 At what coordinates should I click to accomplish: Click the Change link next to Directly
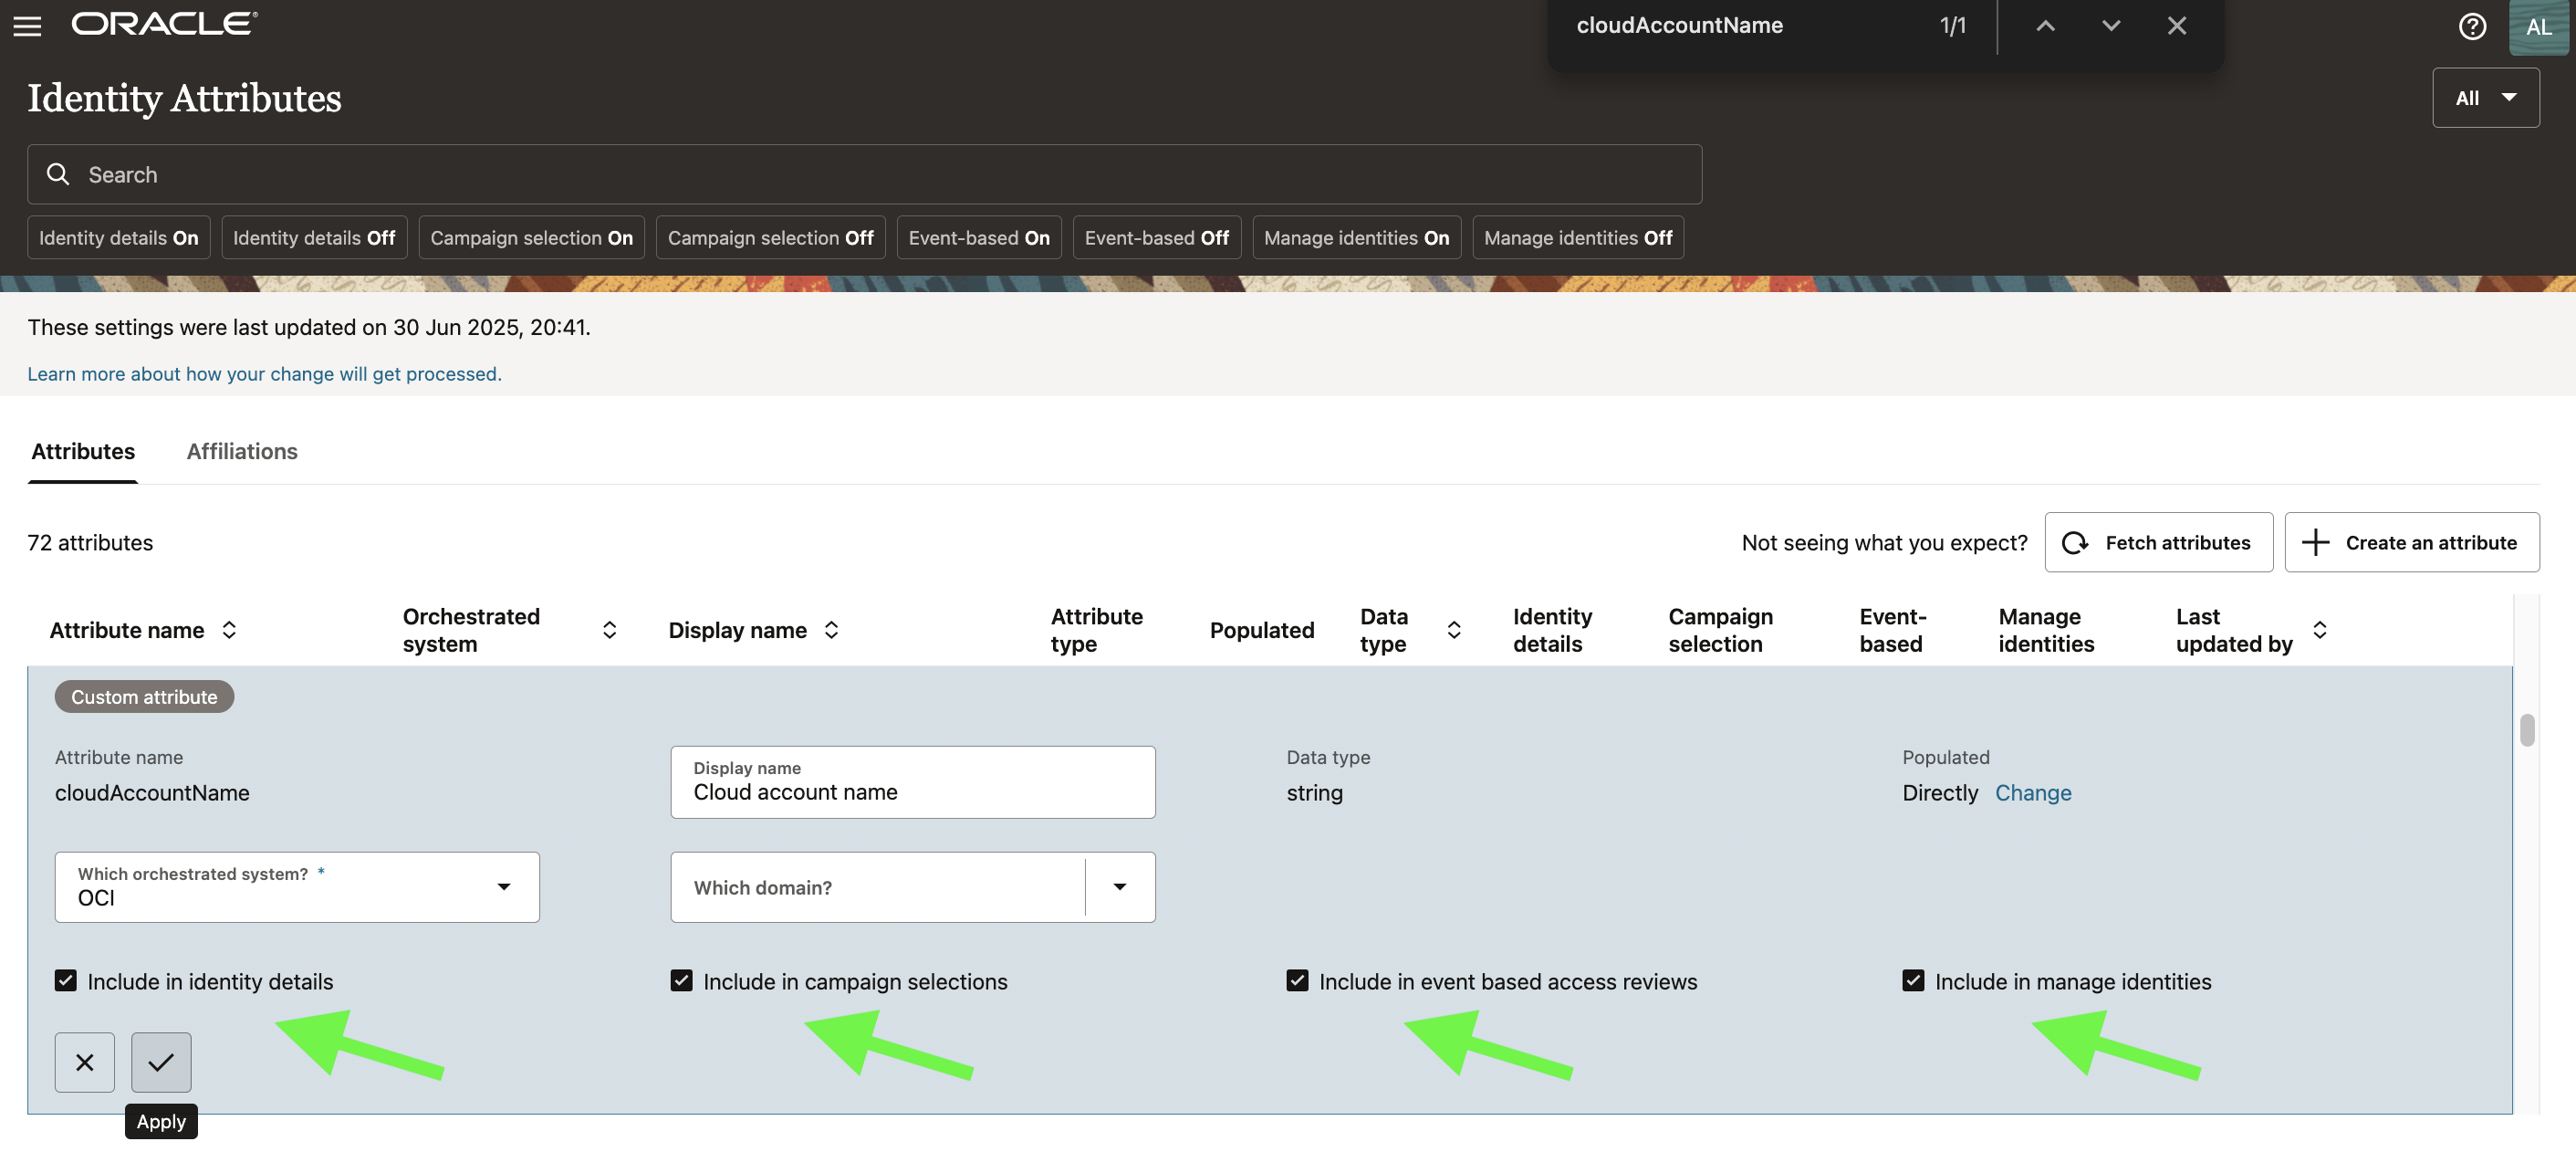coord(2033,792)
